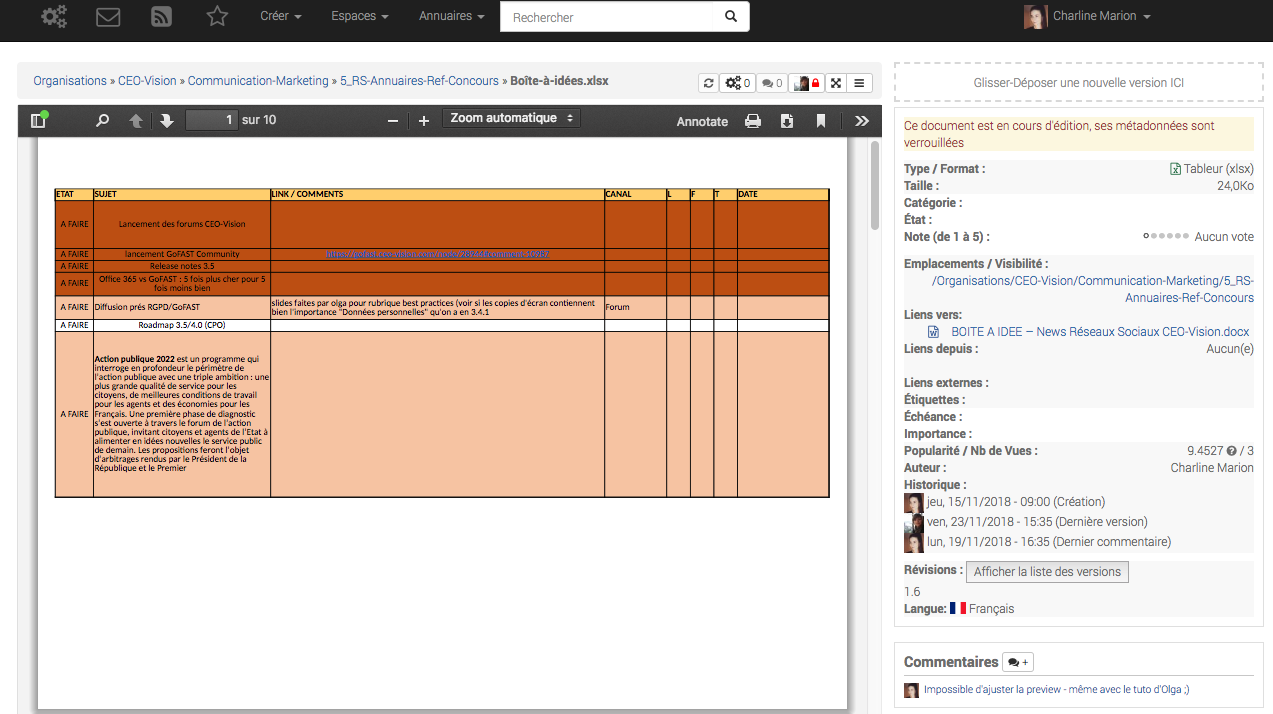
Task: Click the bookmark icon in viewer toolbar
Action: [x=821, y=121]
